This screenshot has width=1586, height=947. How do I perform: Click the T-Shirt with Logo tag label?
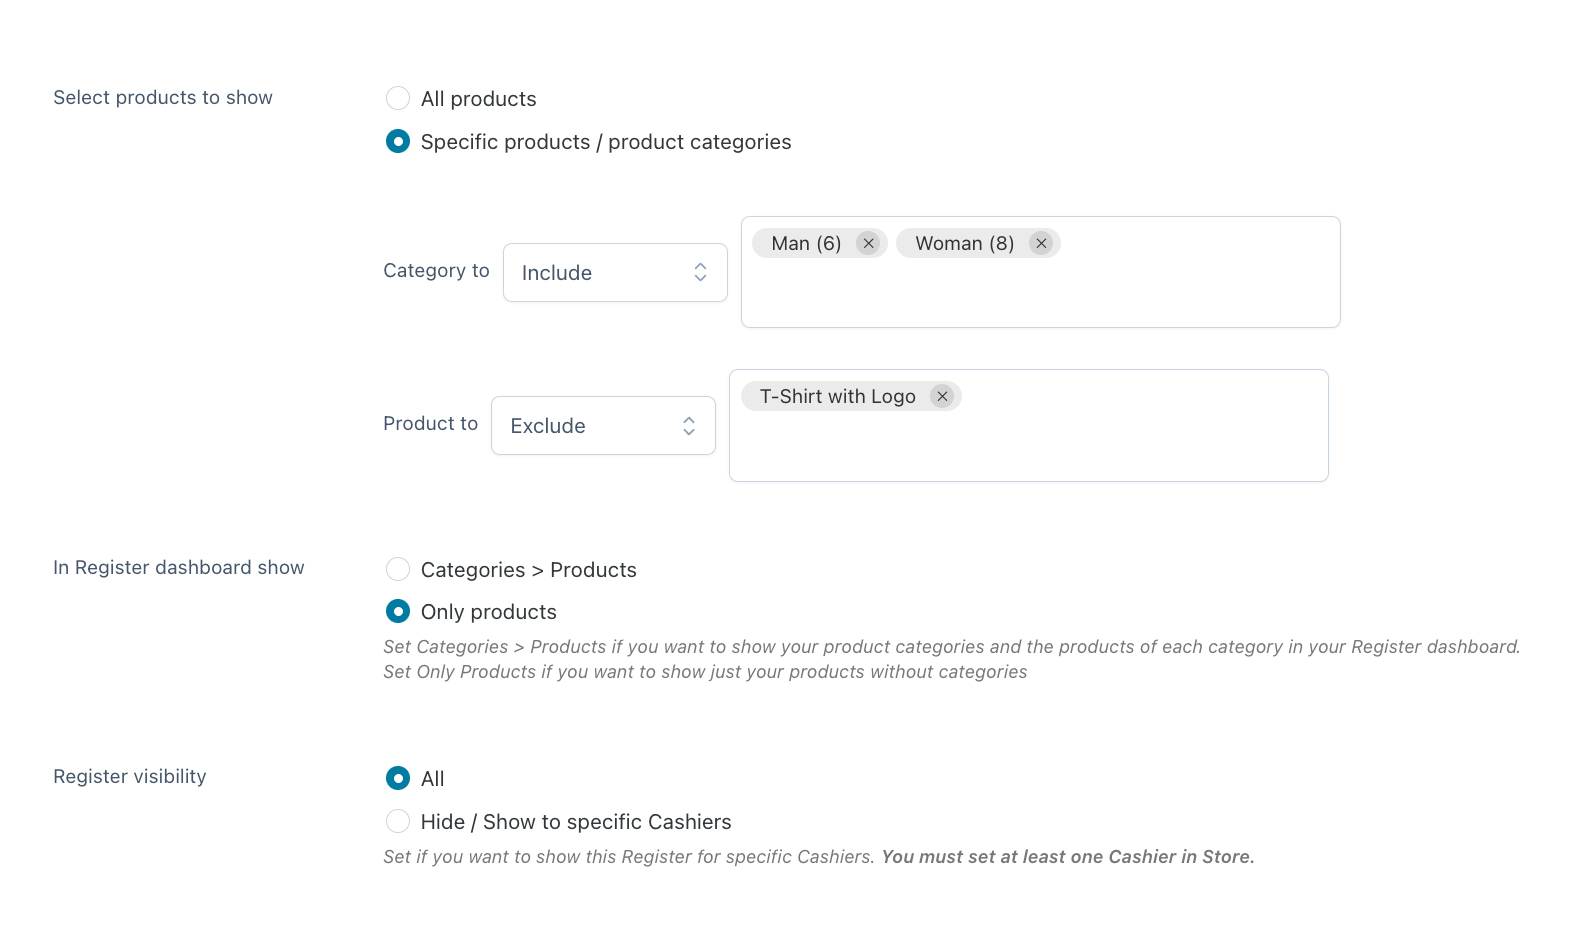click(x=838, y=396)
